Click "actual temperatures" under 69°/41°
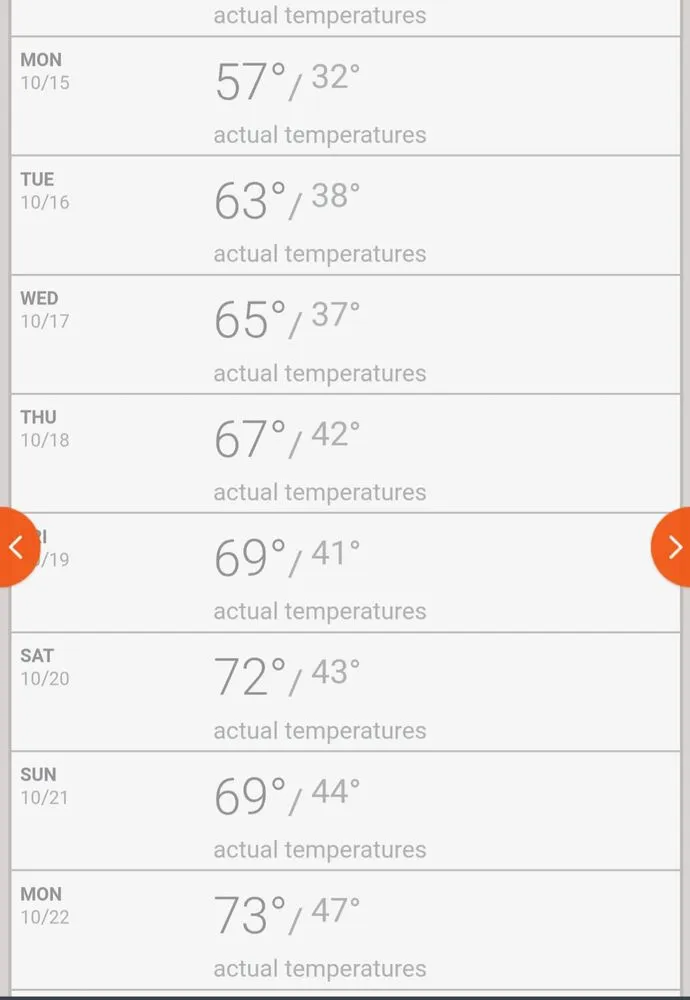This screenshot has height=1000, width=690. tap(320, 611)
